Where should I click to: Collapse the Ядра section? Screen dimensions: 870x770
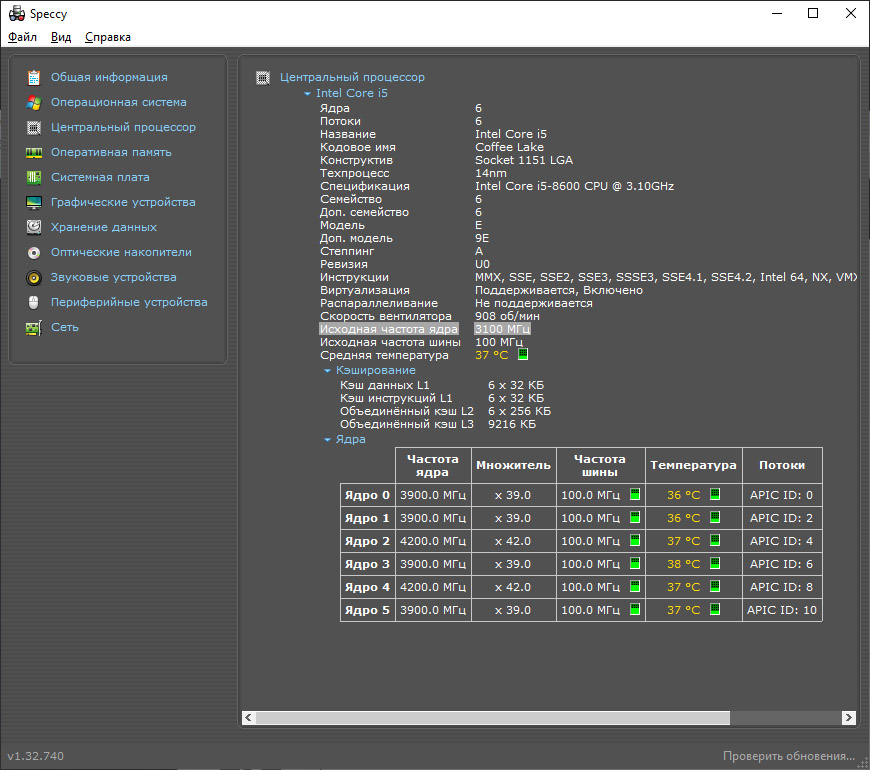[328, 439]
